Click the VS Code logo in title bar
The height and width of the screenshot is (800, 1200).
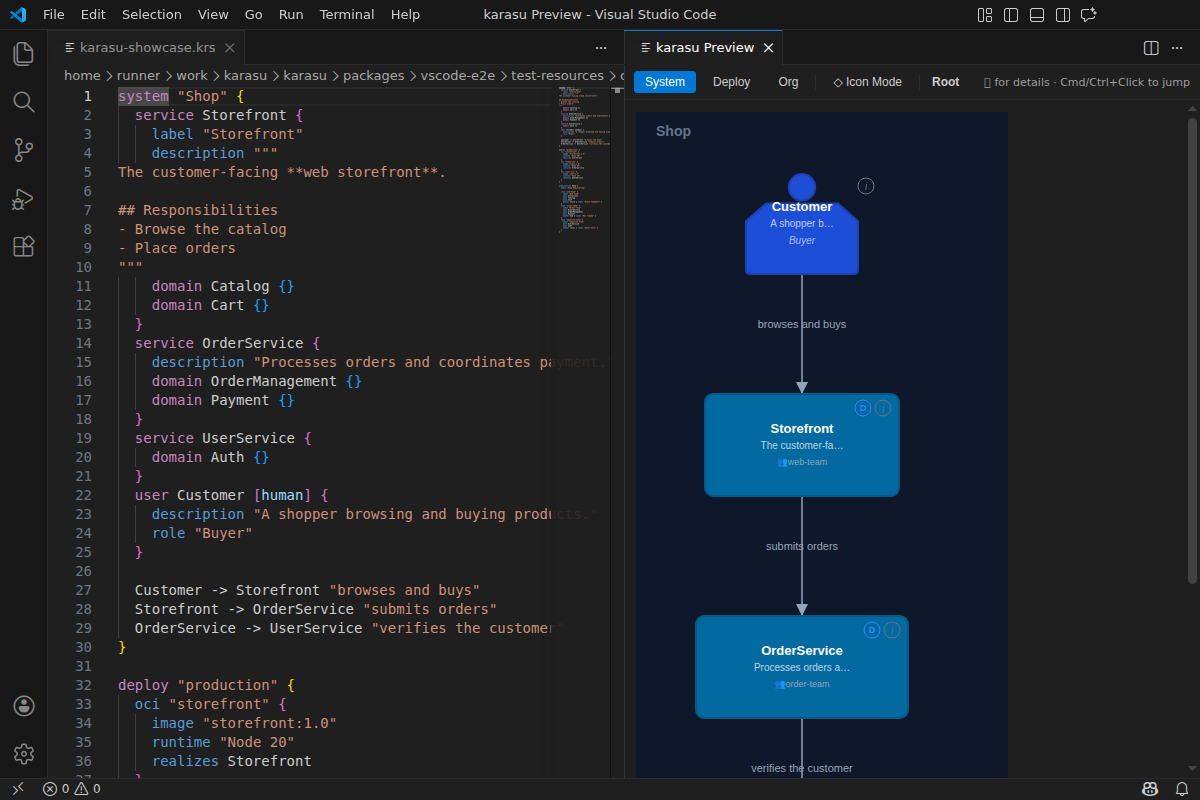click(18, 15)
